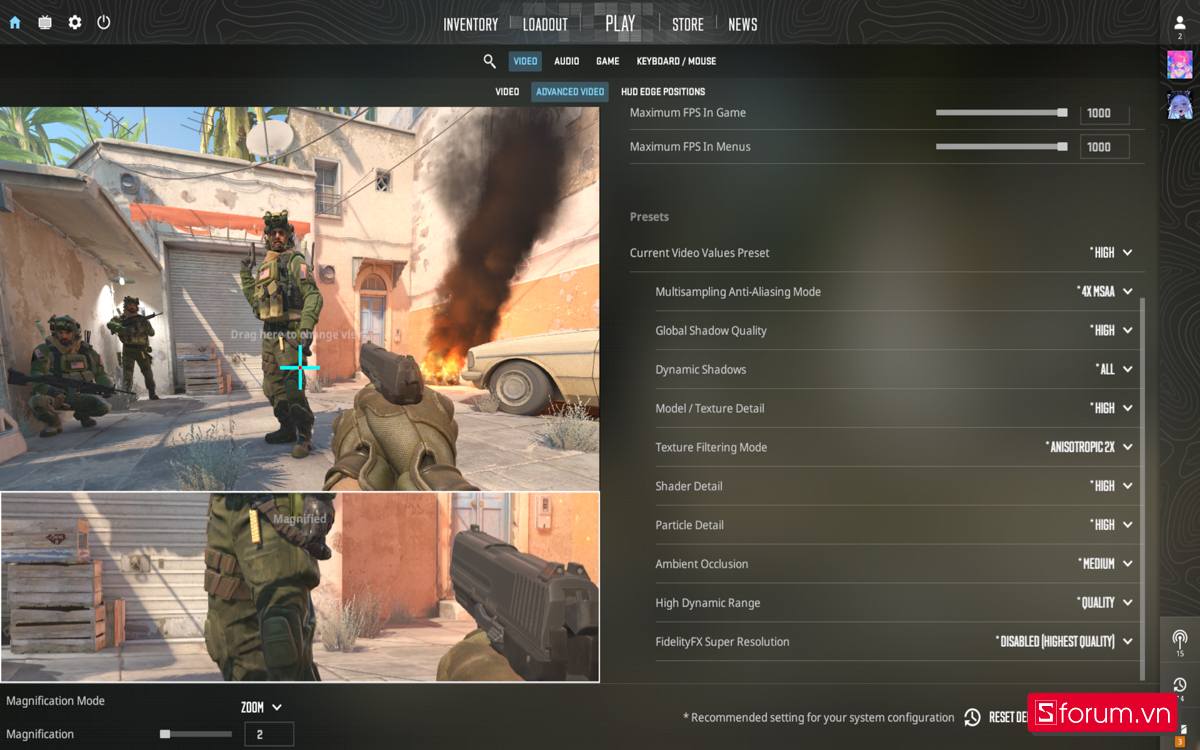Open the recent players clock icon
1200x750 pixels.
(x=1180, y=685)
